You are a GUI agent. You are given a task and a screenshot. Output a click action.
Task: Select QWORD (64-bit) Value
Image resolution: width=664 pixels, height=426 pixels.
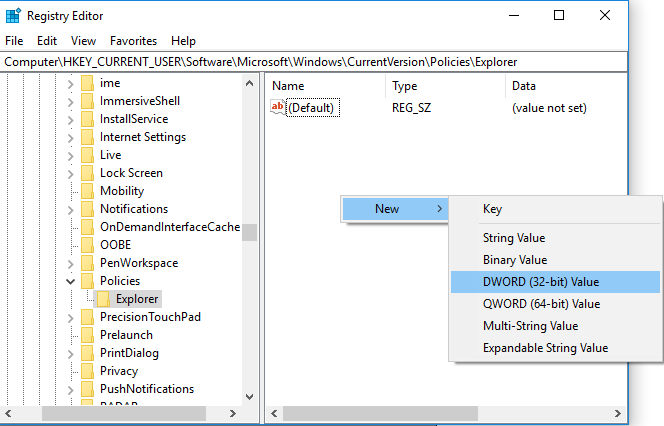pos(555,304)
